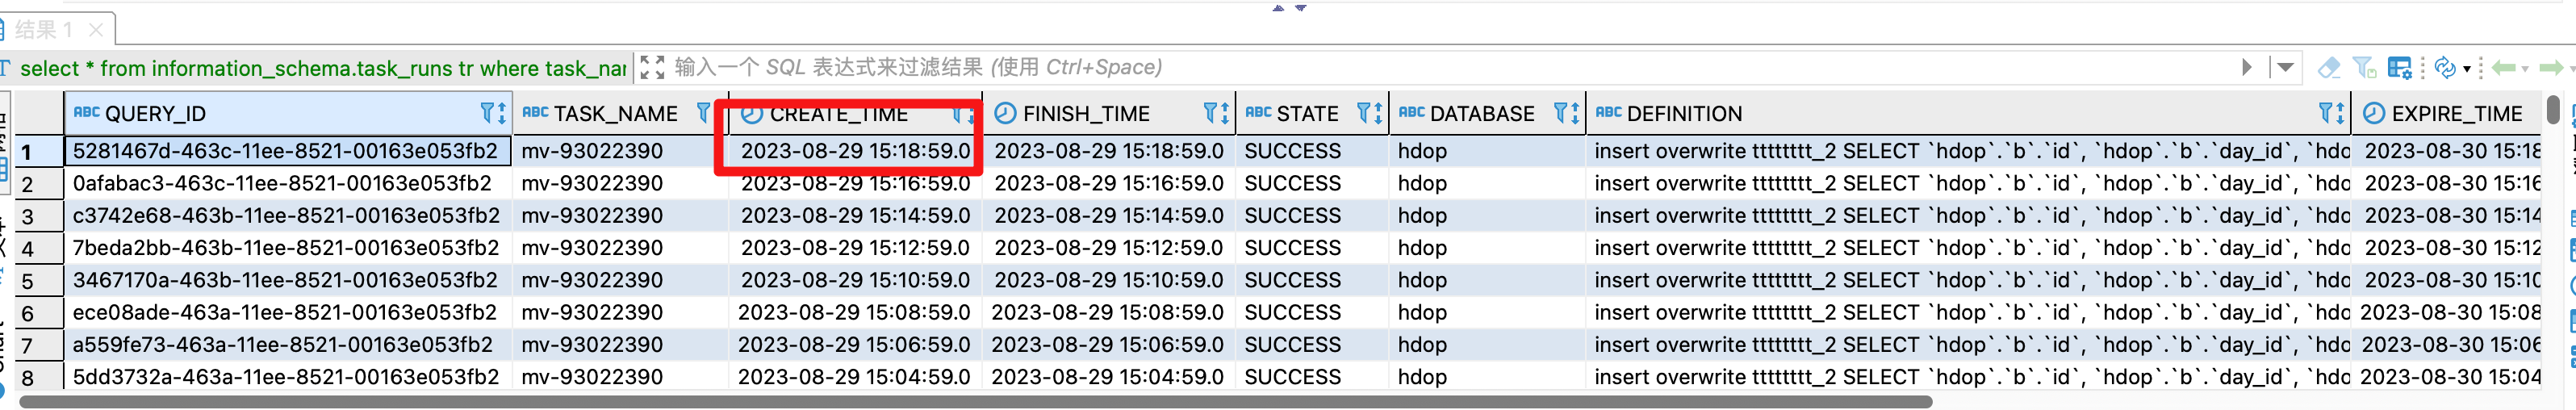Click the filter funnel in STATE header

tap(1363, 113)
